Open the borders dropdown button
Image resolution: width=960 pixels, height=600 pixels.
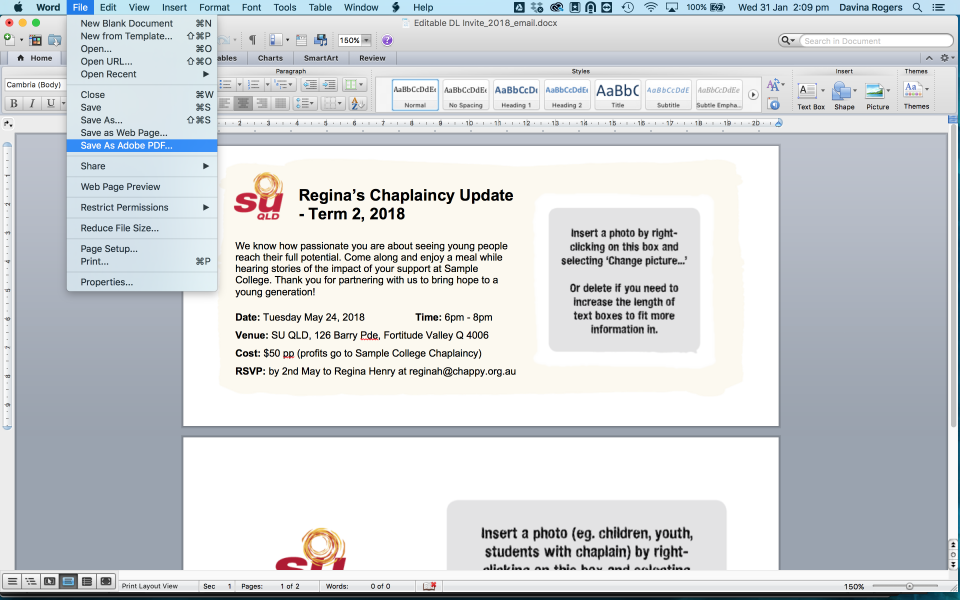tap(332, 103)
